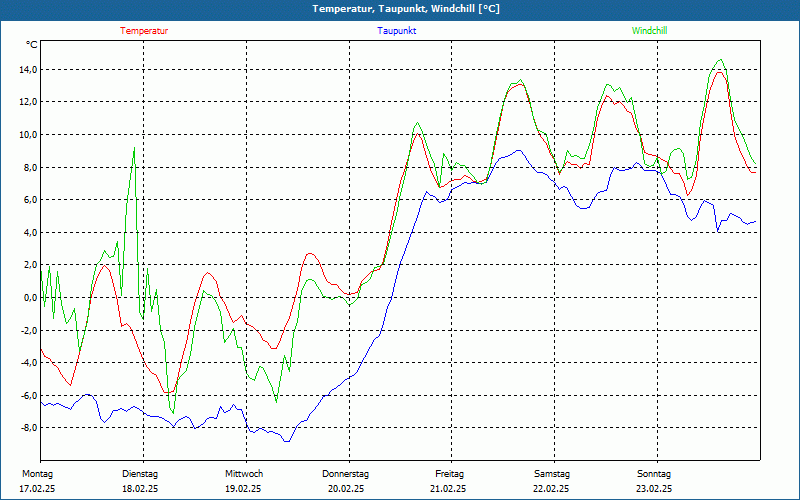Image resolution: width=800 pixels, height=500 pixels.
Task: Click the °C unit label on axis
Action: (x=31, y=45)
